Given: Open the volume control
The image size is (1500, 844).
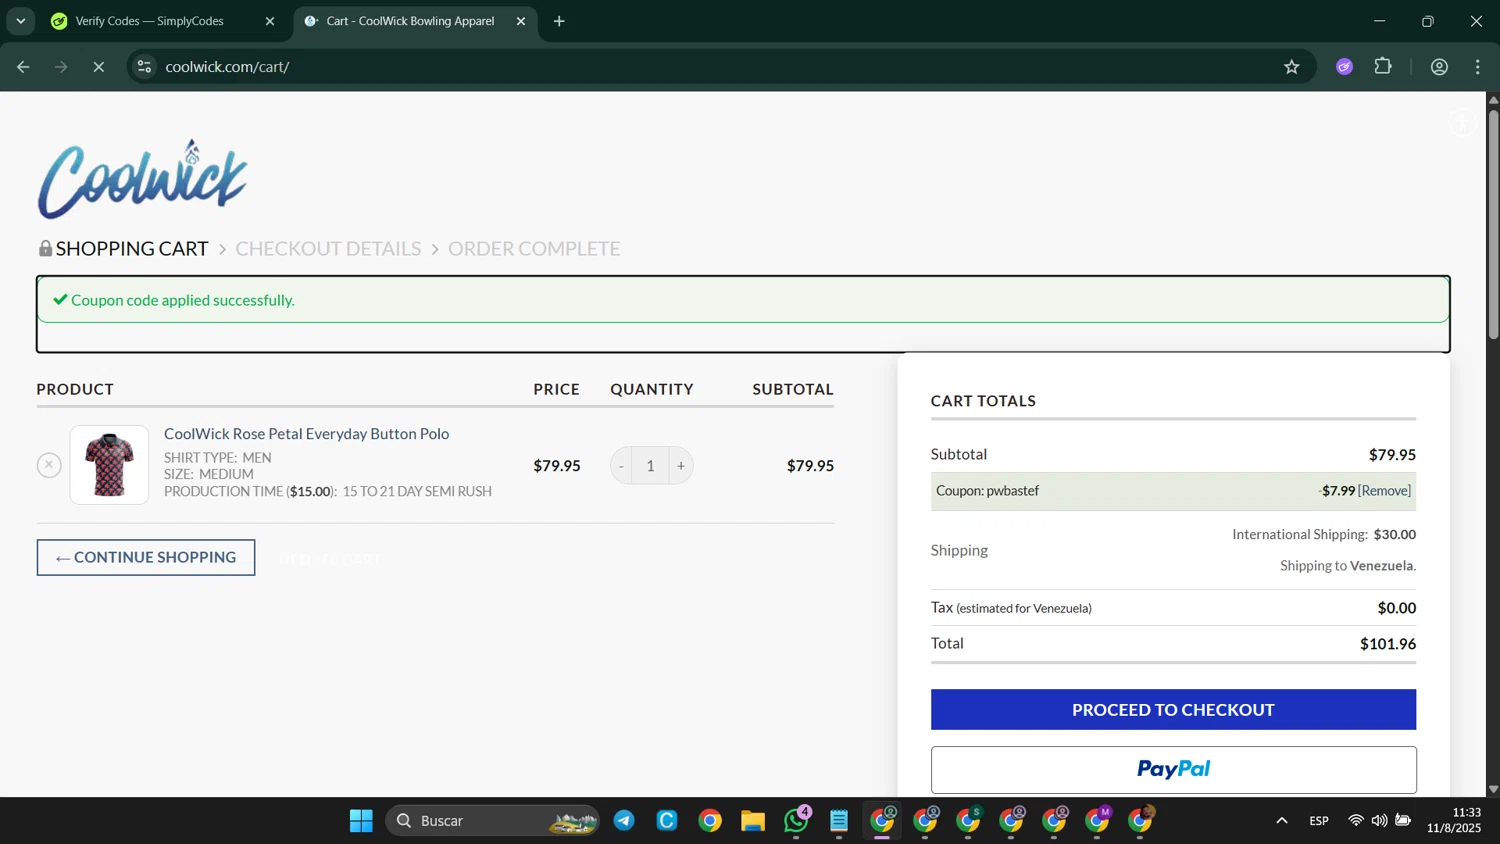Looking at the screenshot, I should coord(1380,821).
